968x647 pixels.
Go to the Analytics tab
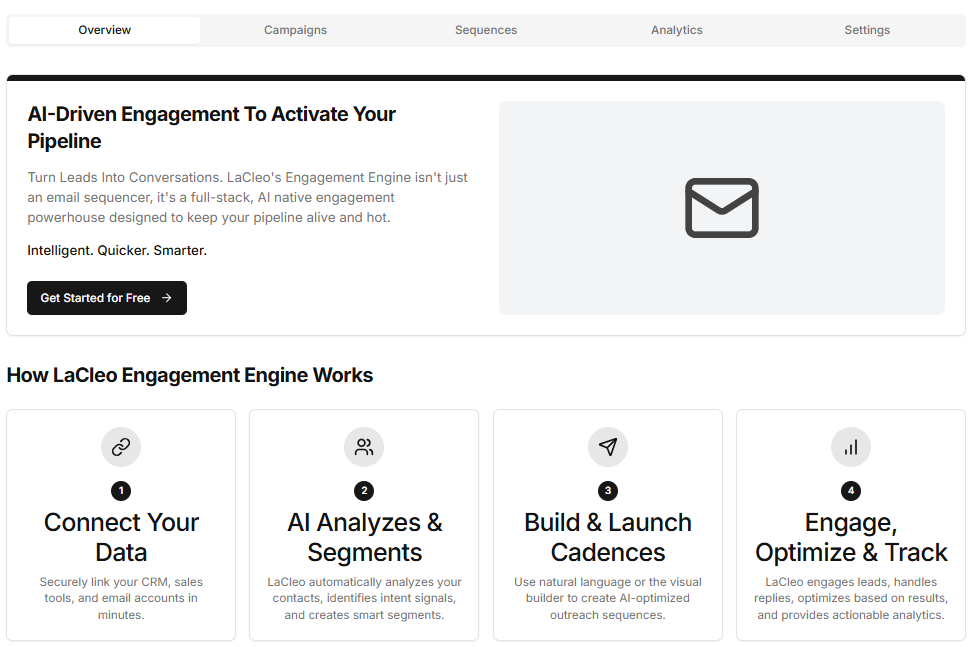677,30
